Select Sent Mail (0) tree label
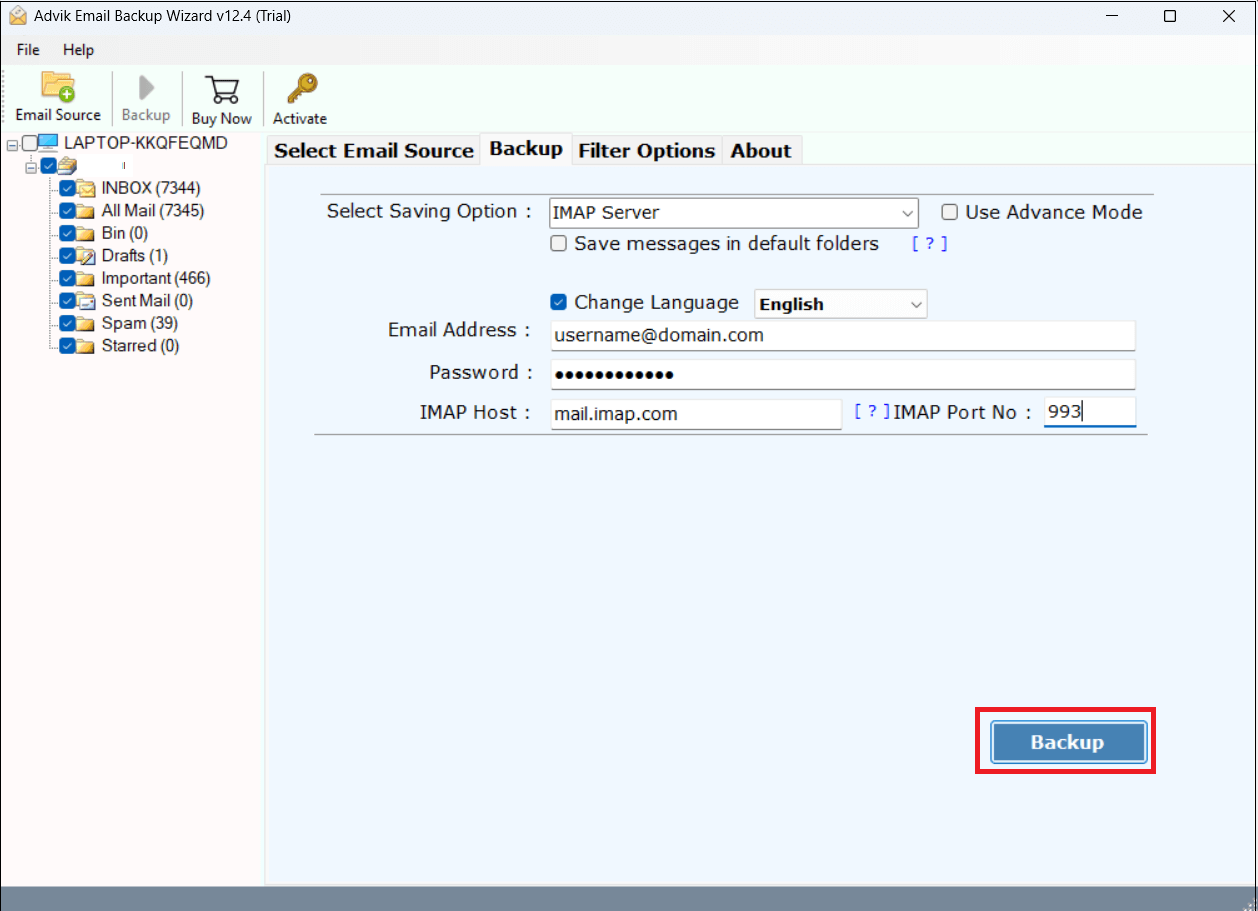 147,301
